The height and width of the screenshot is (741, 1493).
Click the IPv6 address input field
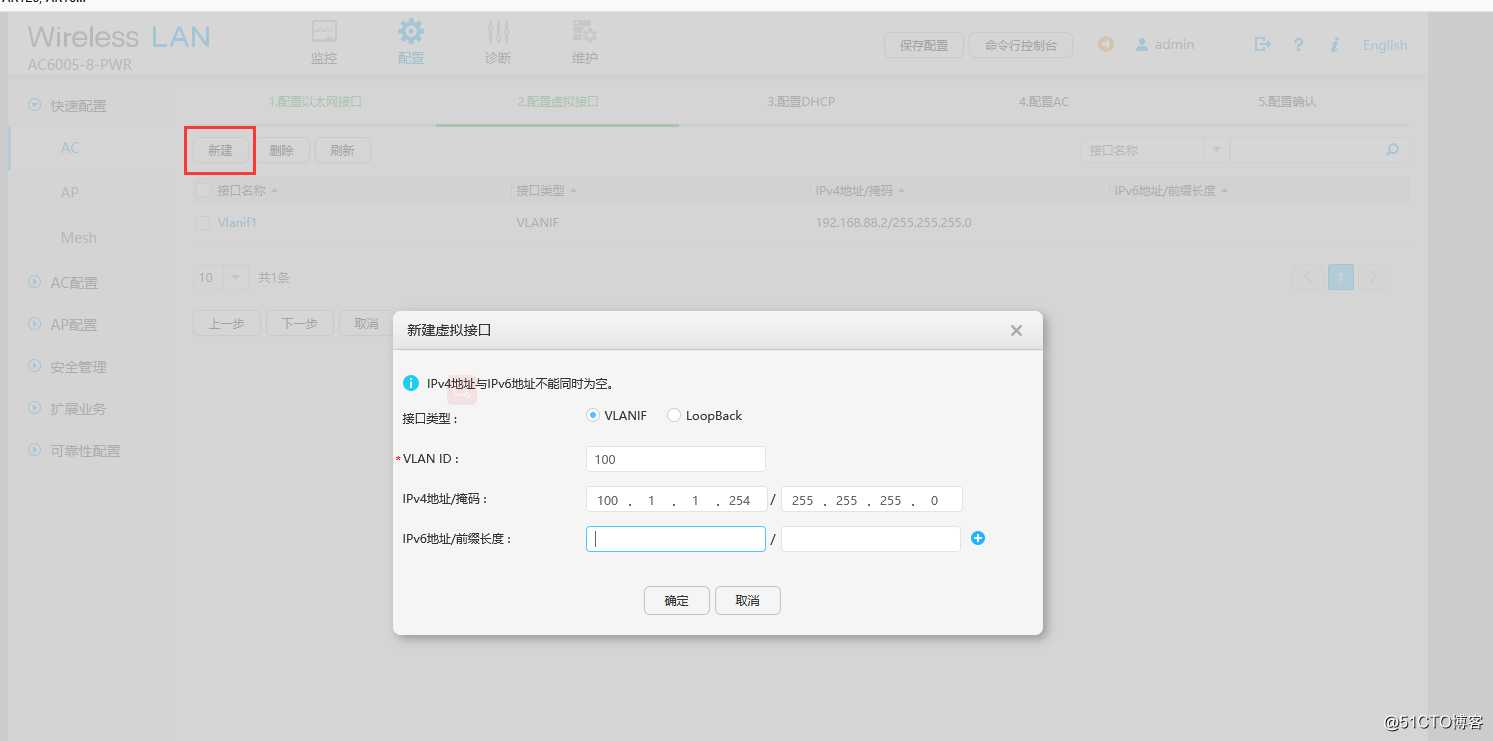[676, 539]
